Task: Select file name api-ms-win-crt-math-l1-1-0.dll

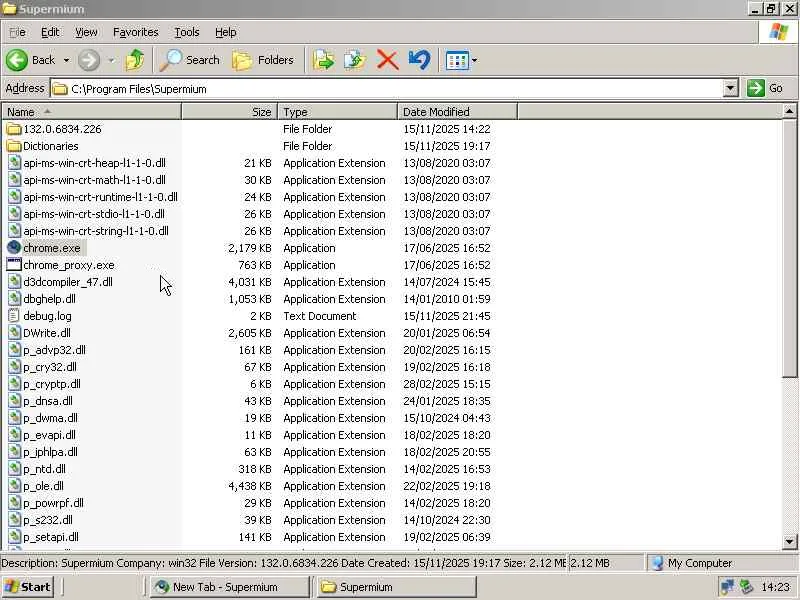Action: (x=94, y=180)
